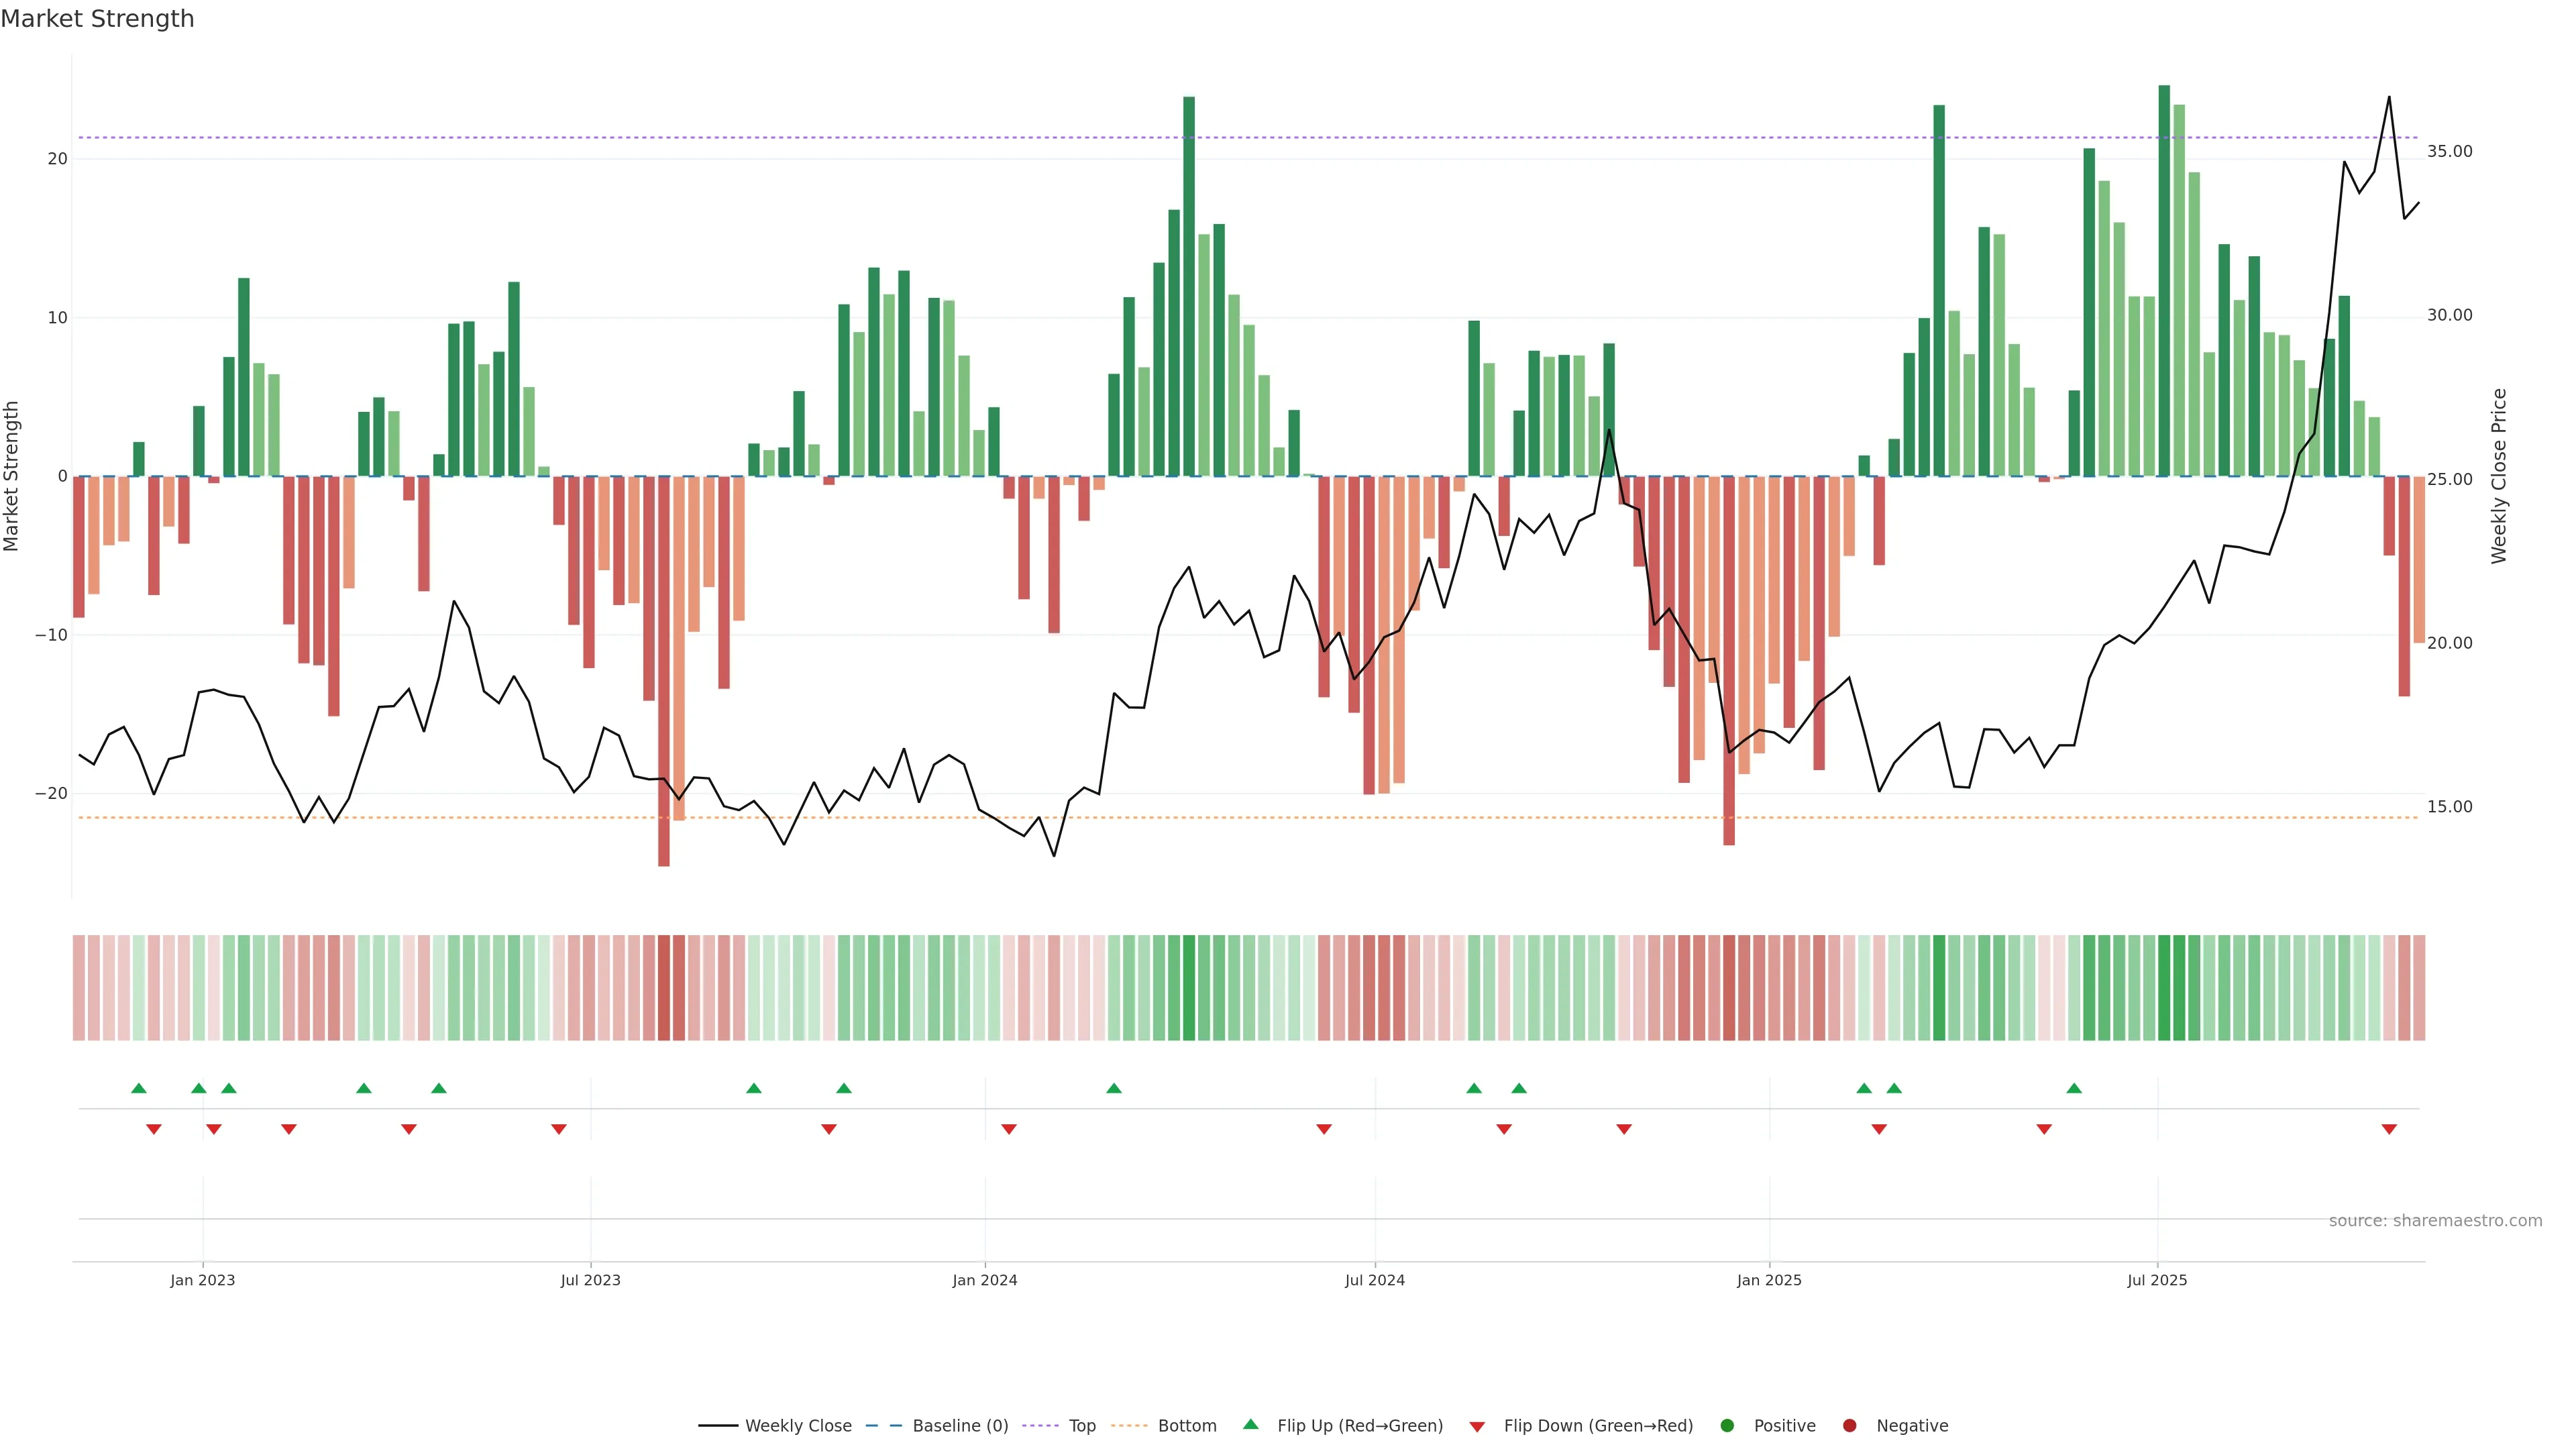Image resolution: width=2576 pixels, height=1449 pixels.
Task: Toggle Top threshold legend entry
Action: (x=1081, y=1425)
